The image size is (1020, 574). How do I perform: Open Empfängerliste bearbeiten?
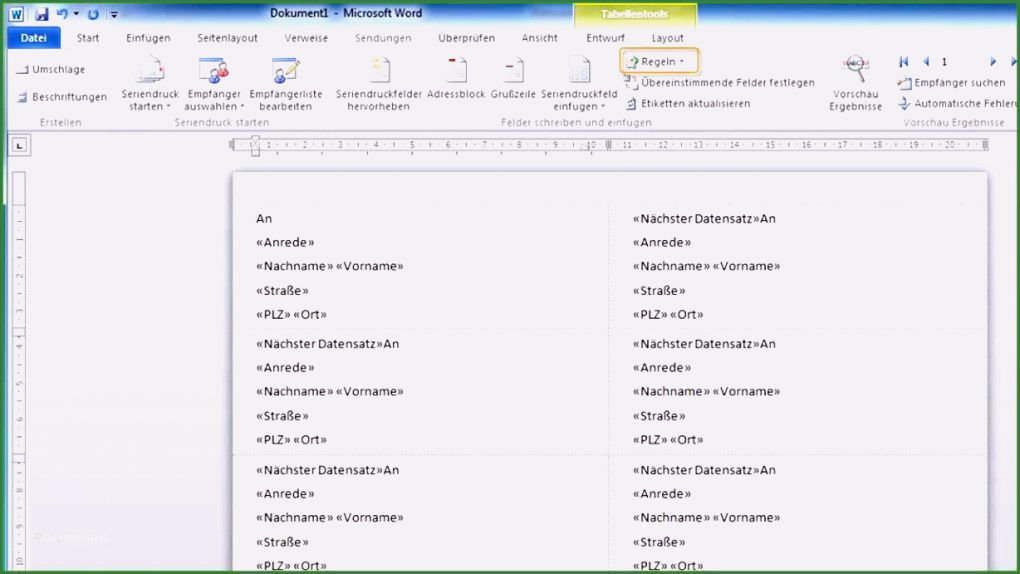coord(286,83)
